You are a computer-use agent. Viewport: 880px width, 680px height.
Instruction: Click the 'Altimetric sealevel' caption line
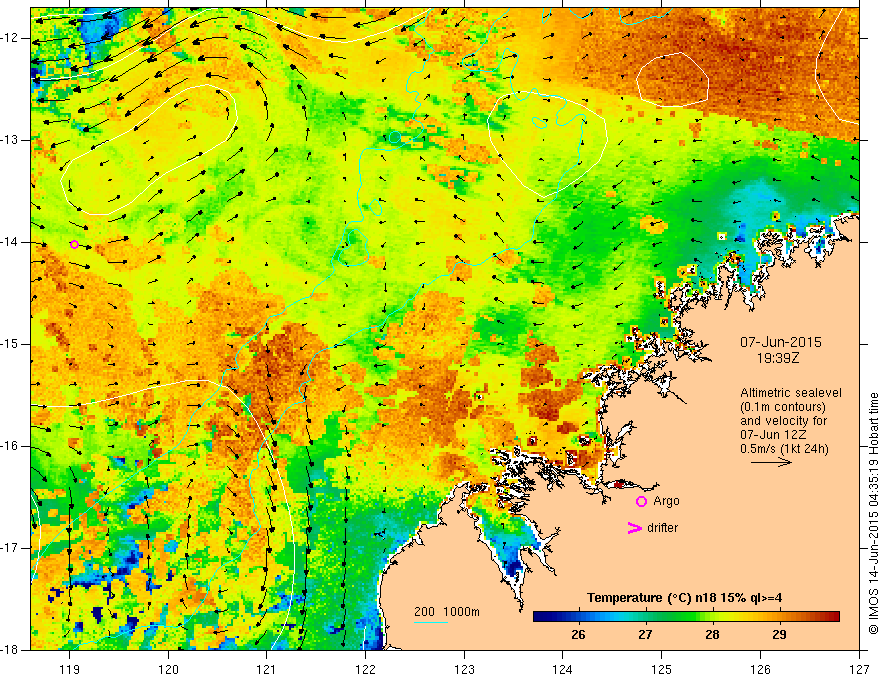[x=791, y=393]
